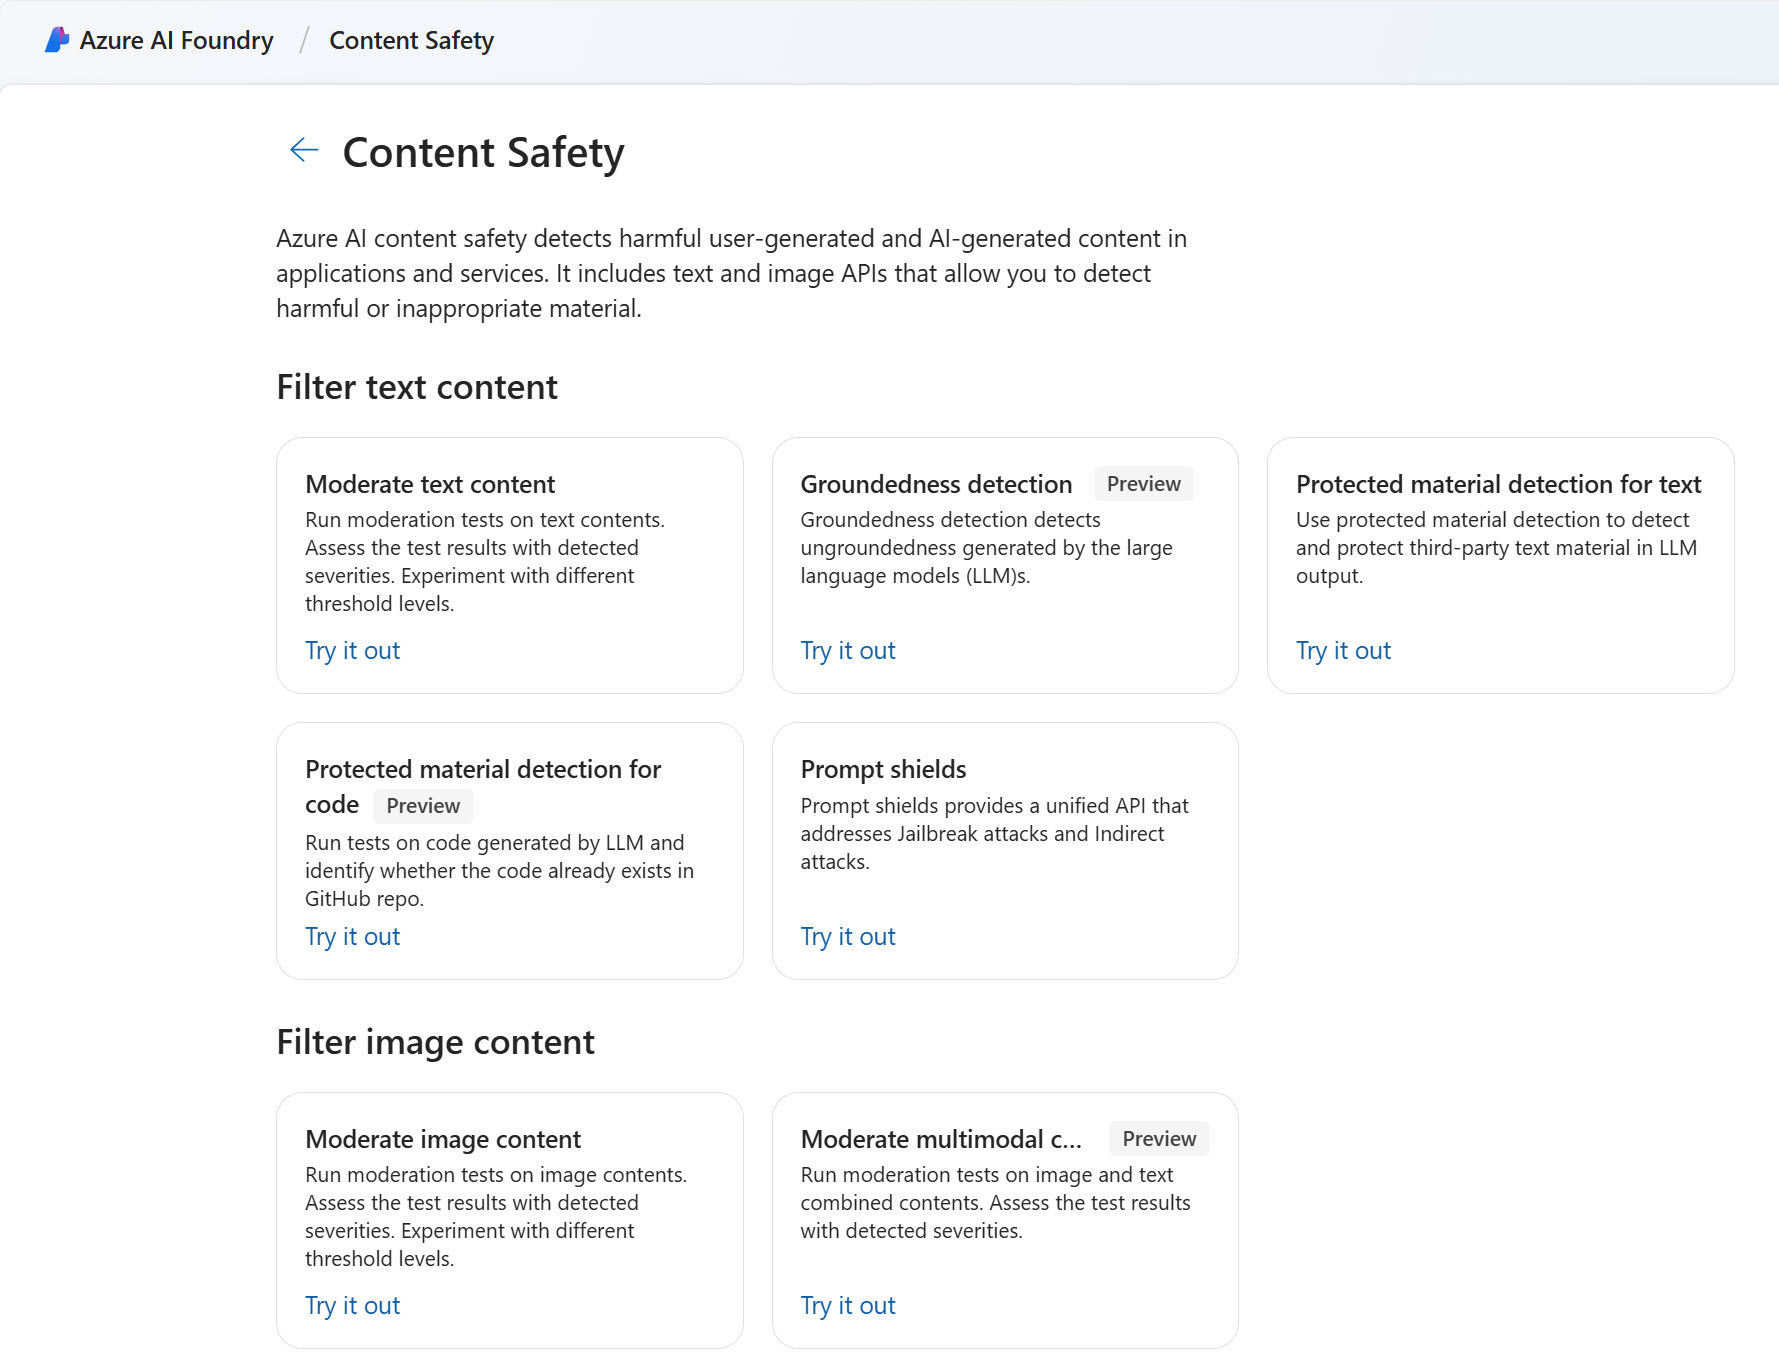Click 'Run moderation tests on image contents' description
Viewport: 1779px width, 1372px height.
click(496, 1217)
